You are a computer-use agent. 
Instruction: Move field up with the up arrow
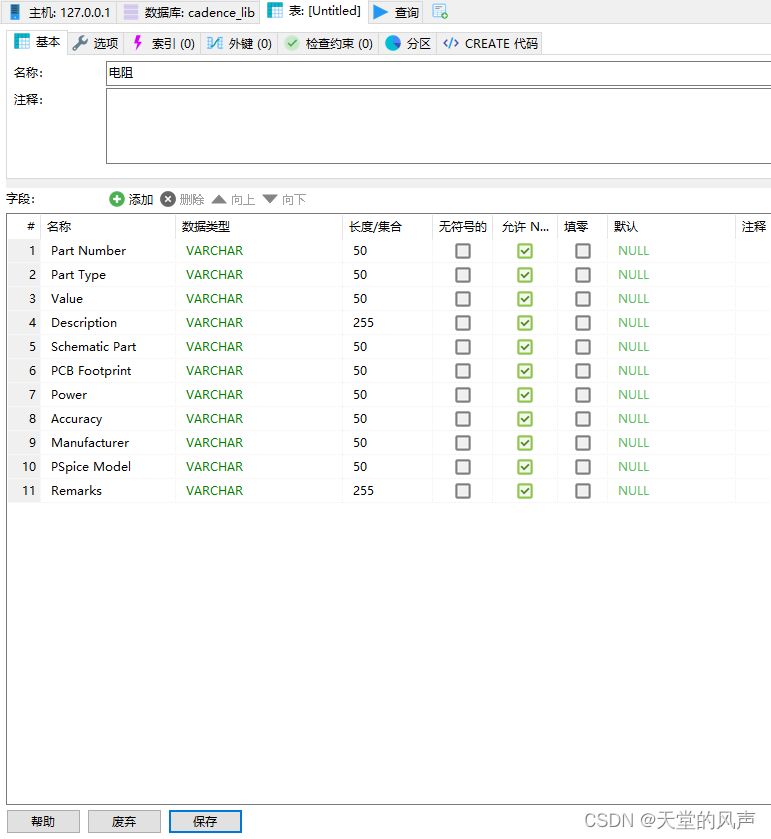point(219,199)
